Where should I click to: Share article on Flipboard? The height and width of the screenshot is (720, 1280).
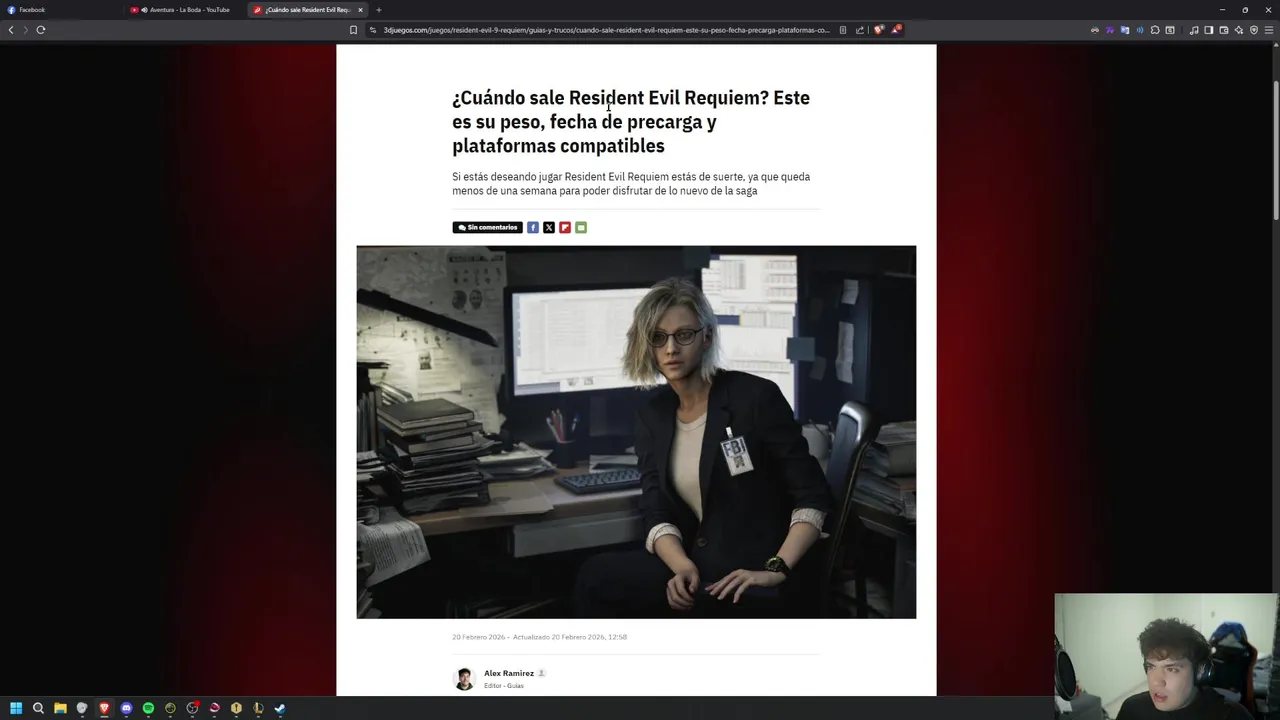coord(565,227)
